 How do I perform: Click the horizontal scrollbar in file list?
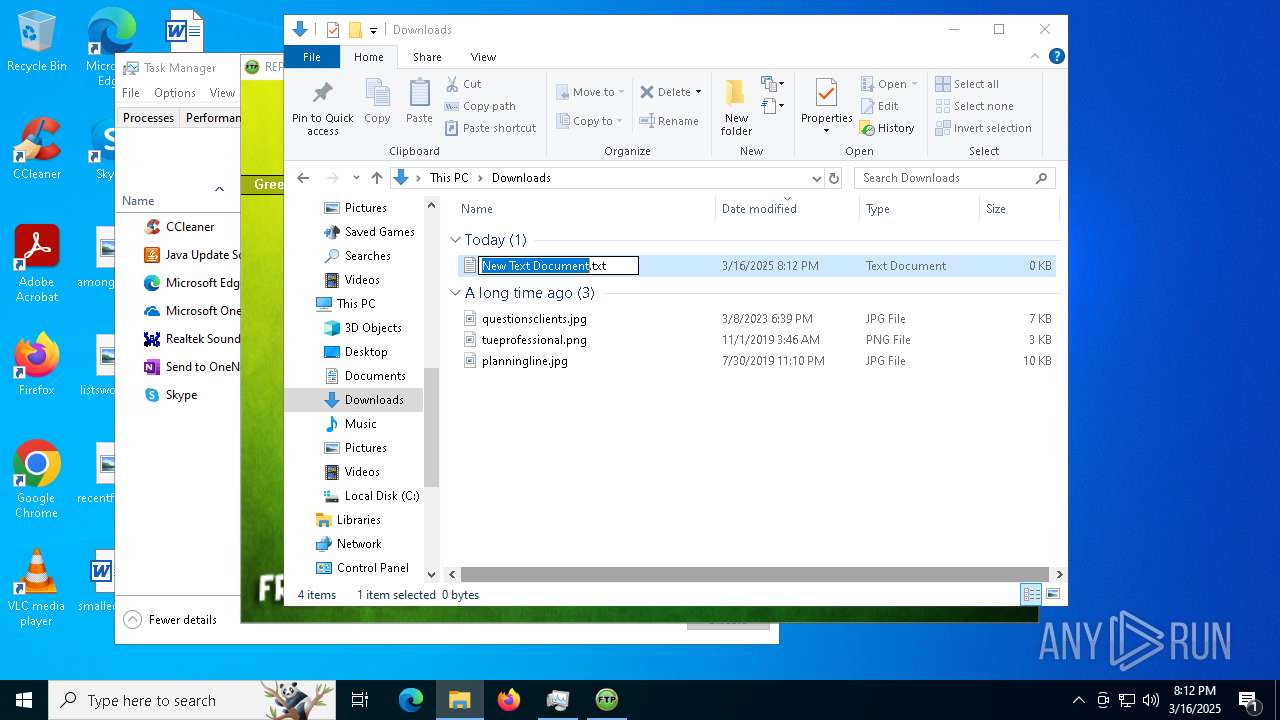point(755,575)
